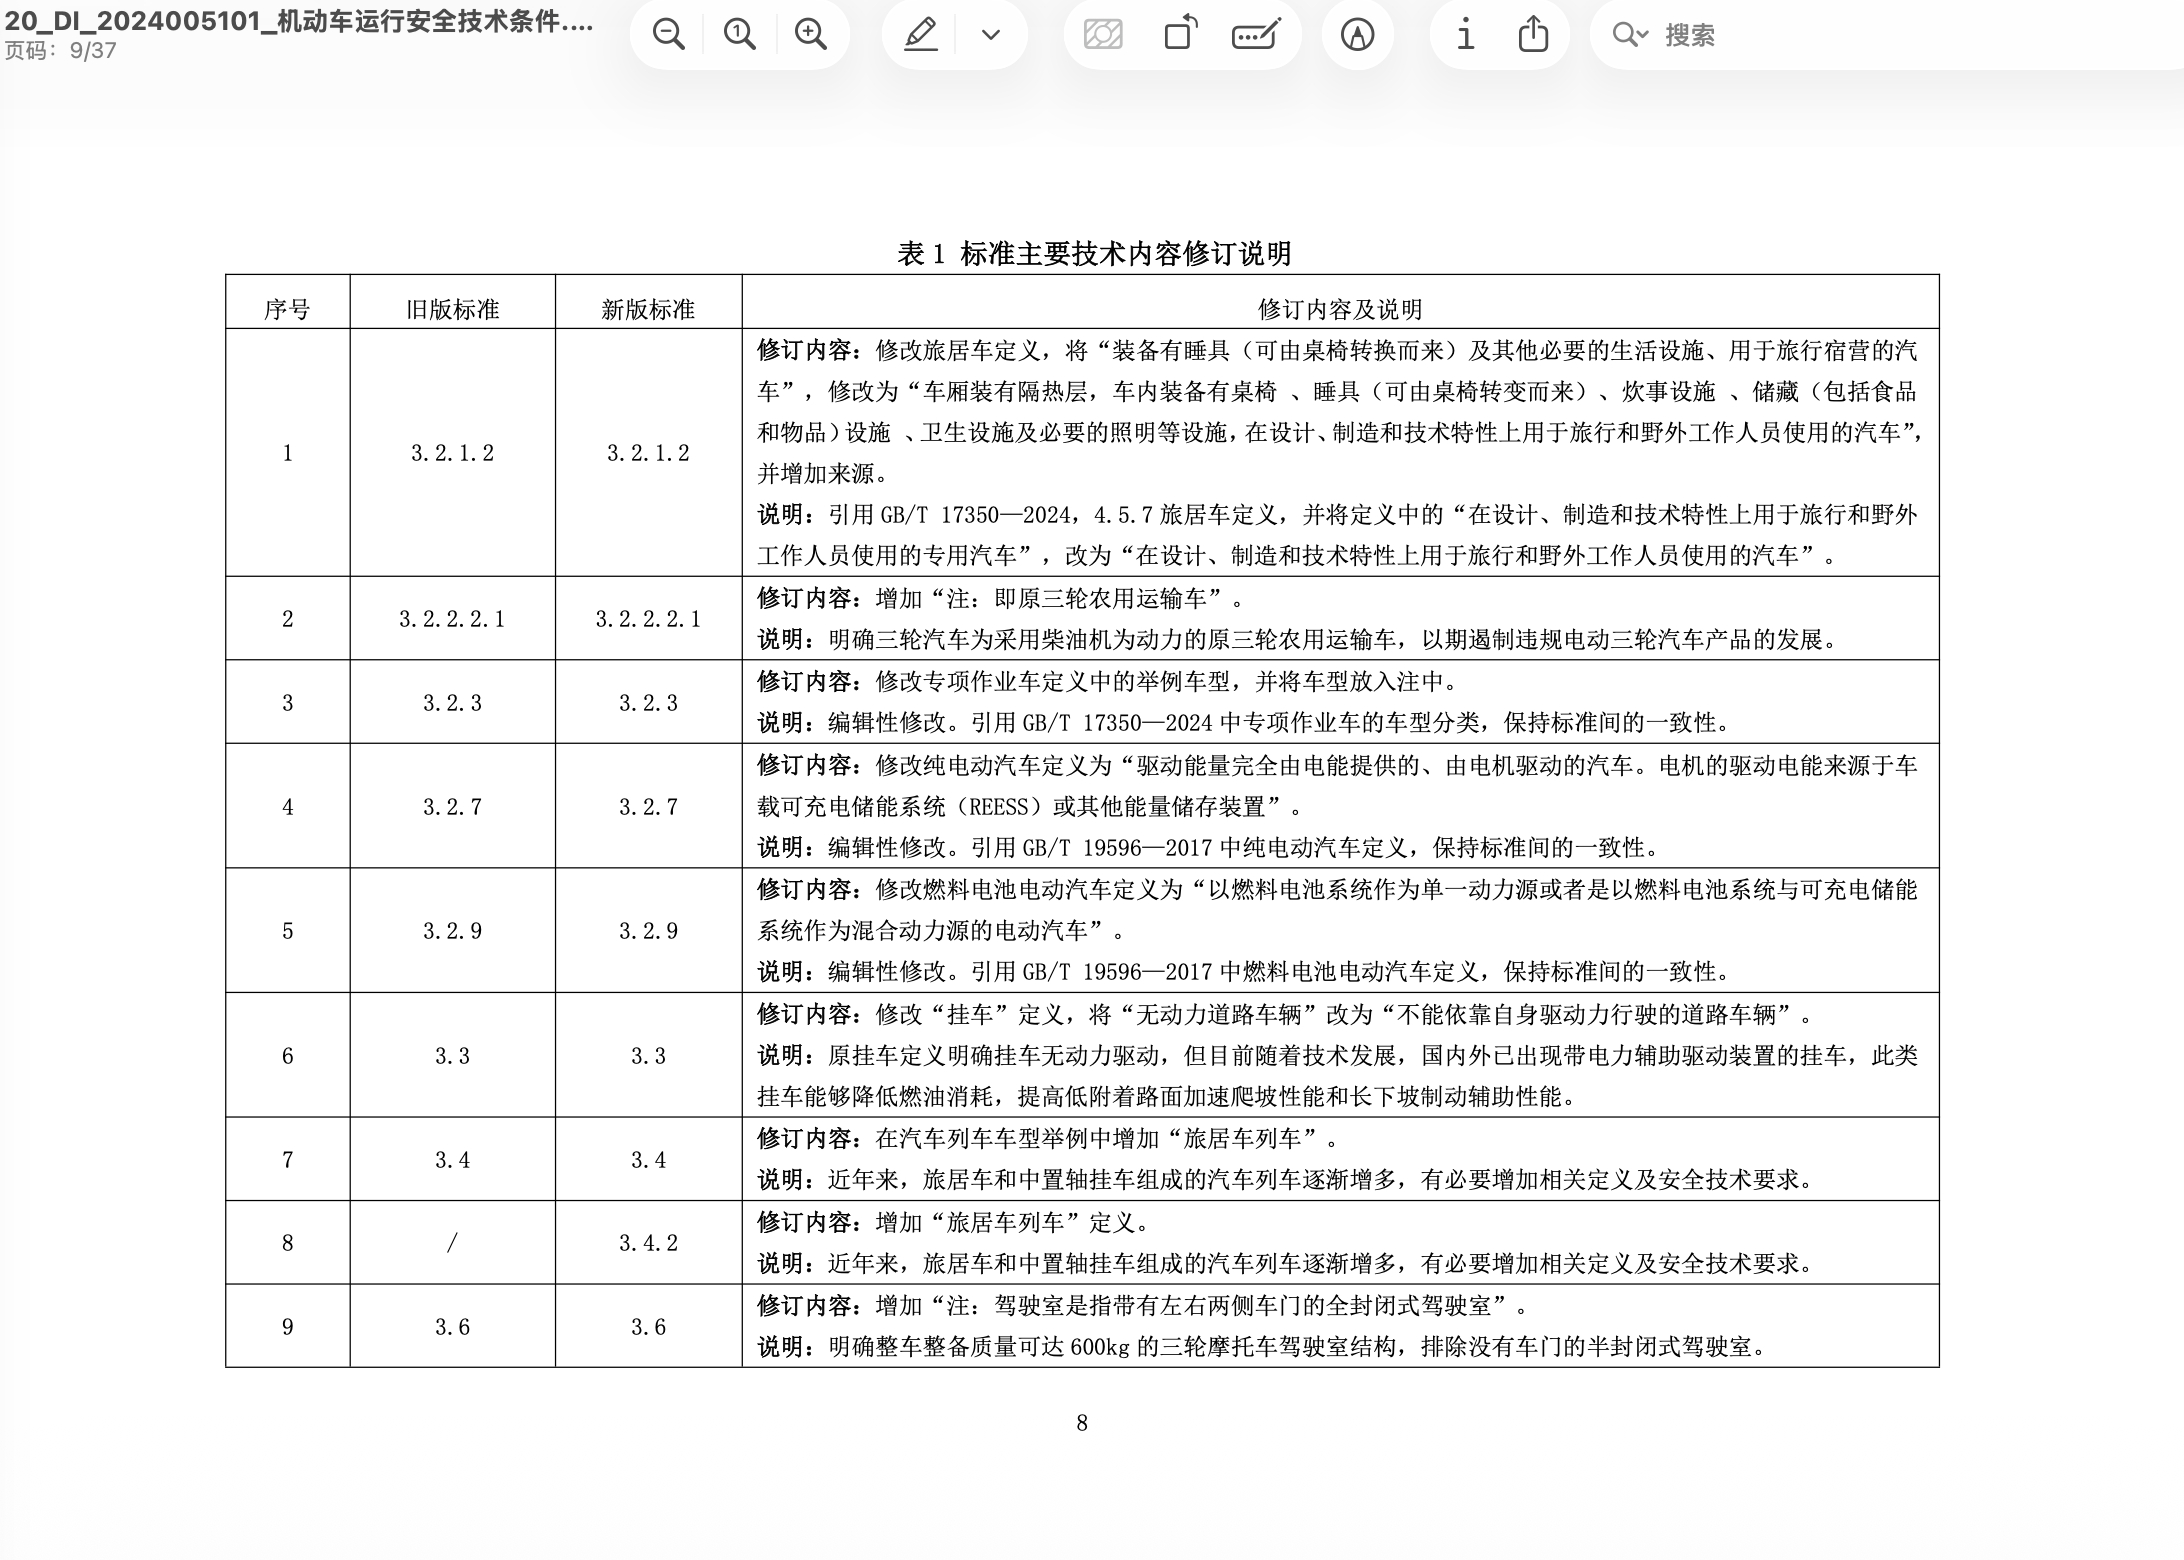Show the Markup toolbar
2184x1560 pixels.
pyautogui.click(x=1357, y=35)
